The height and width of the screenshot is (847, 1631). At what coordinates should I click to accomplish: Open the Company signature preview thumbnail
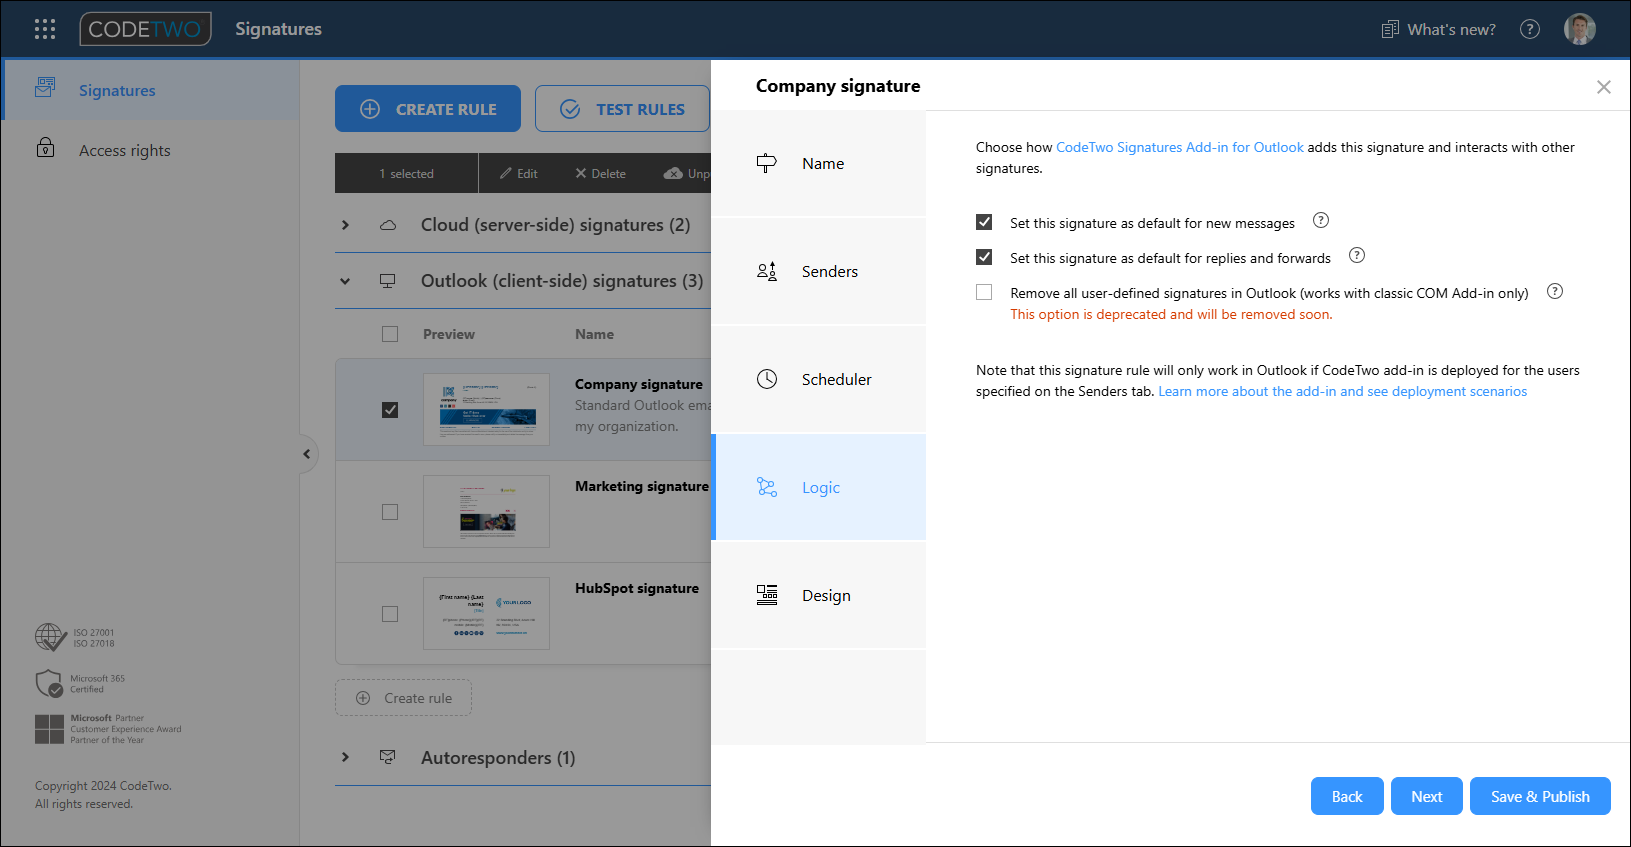(x=486, y=409)
